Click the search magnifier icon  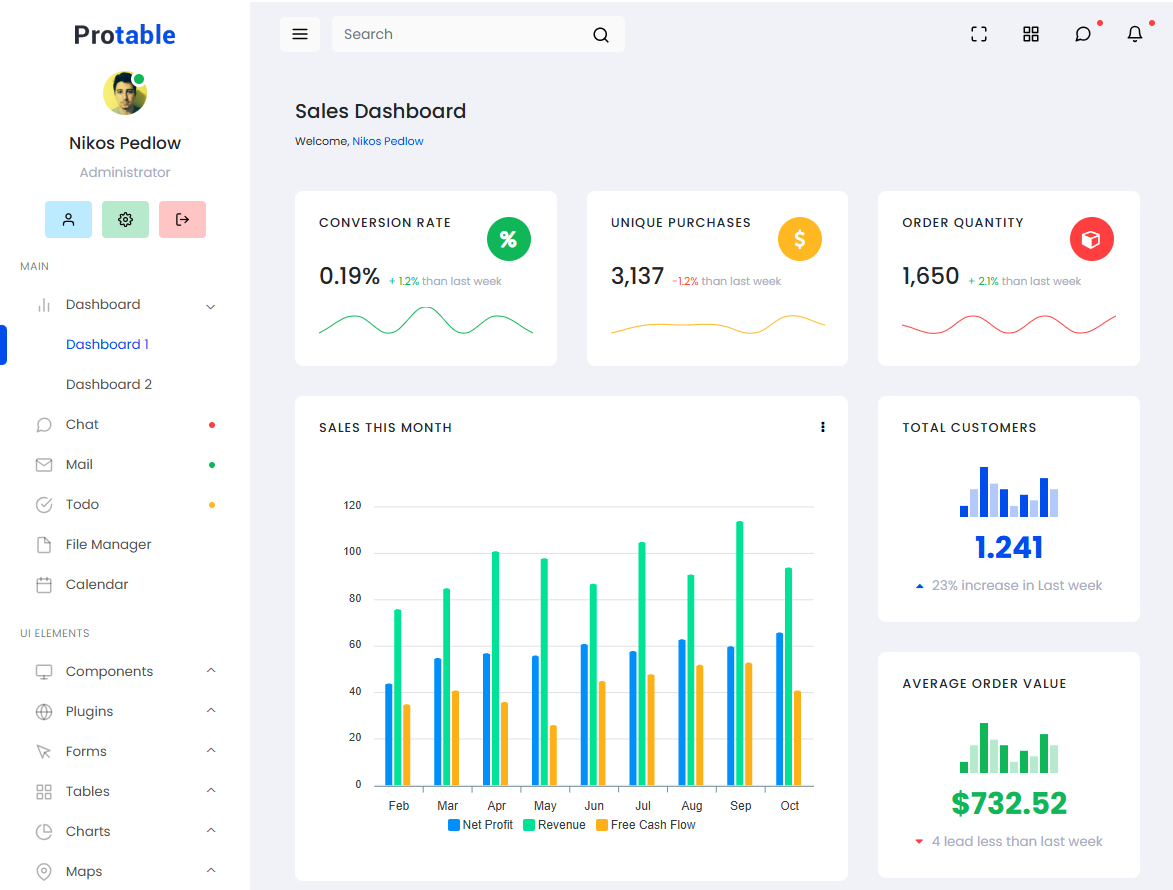point(601,35)
